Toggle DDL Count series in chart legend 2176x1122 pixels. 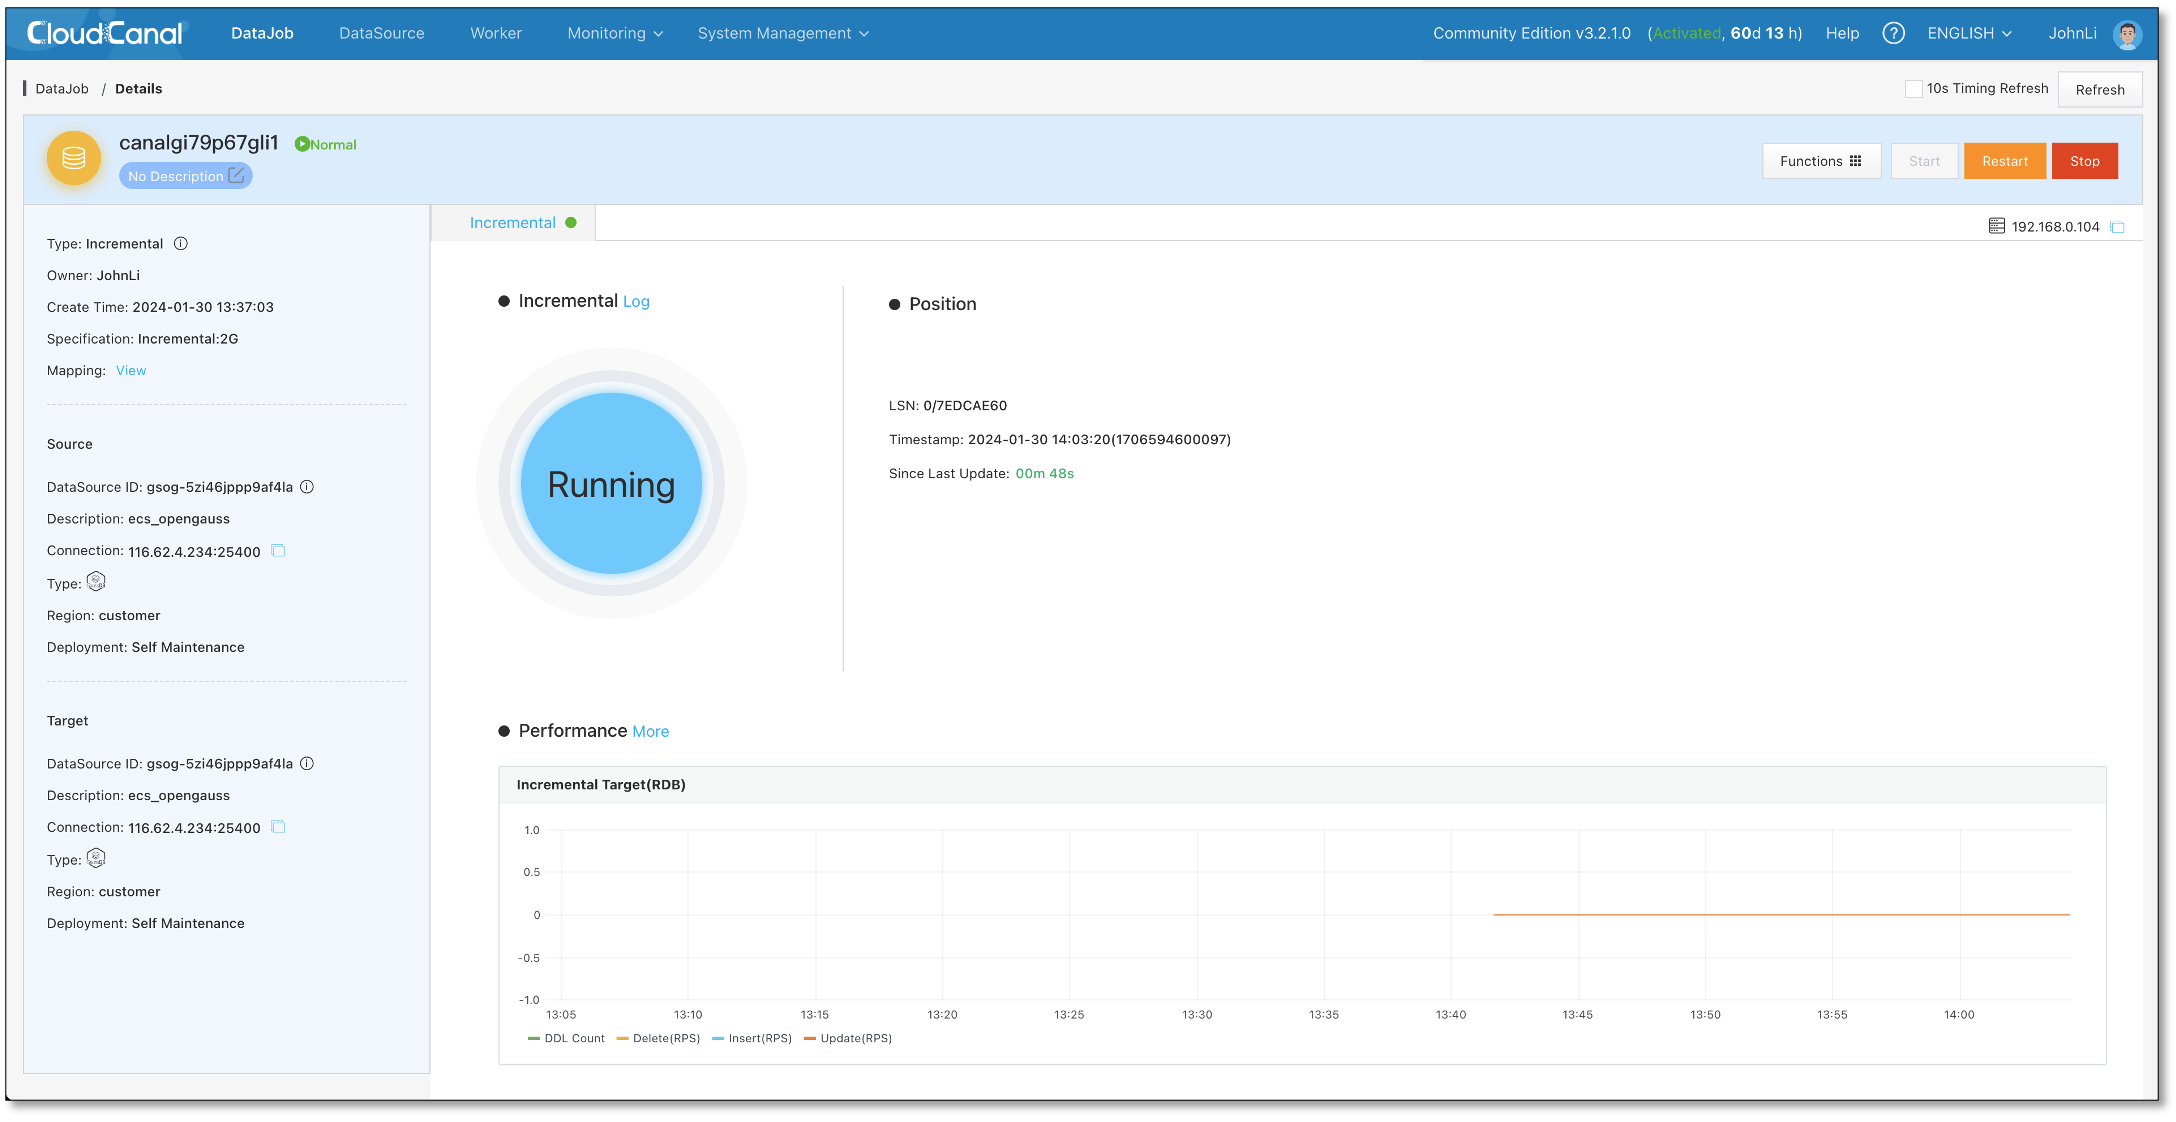click(x=566, y=1038)
